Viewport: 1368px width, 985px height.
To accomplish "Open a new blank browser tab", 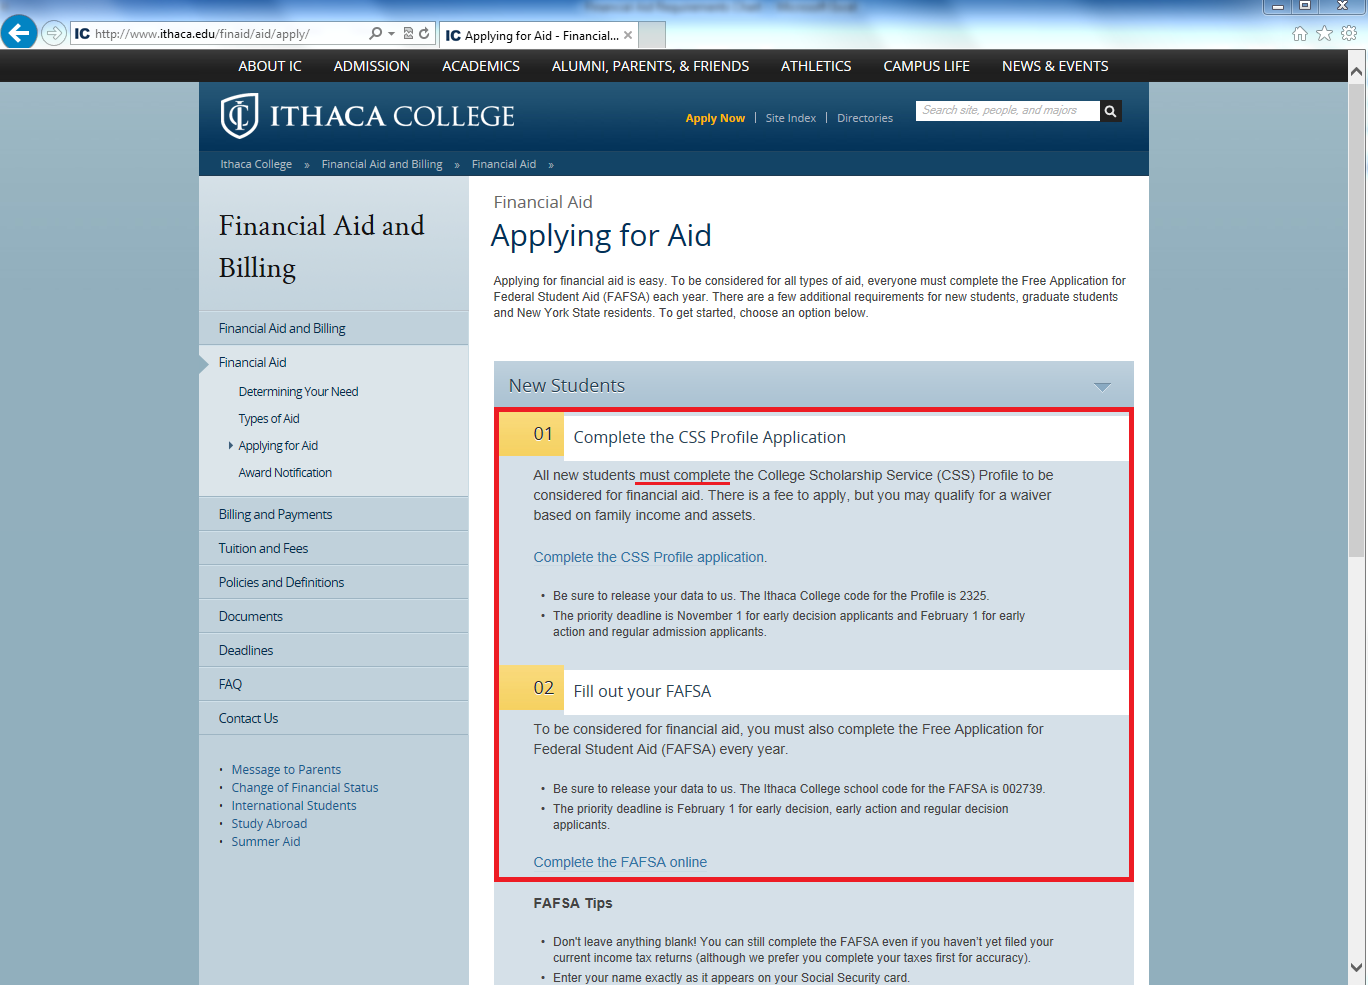I will click(652, 35).
